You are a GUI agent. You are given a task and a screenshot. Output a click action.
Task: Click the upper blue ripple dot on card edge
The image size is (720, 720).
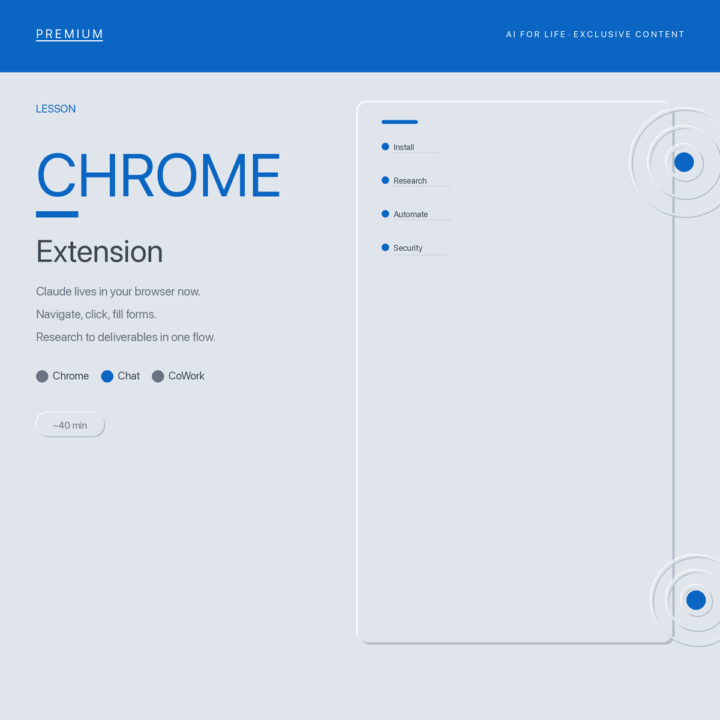(x=684, y=162)
